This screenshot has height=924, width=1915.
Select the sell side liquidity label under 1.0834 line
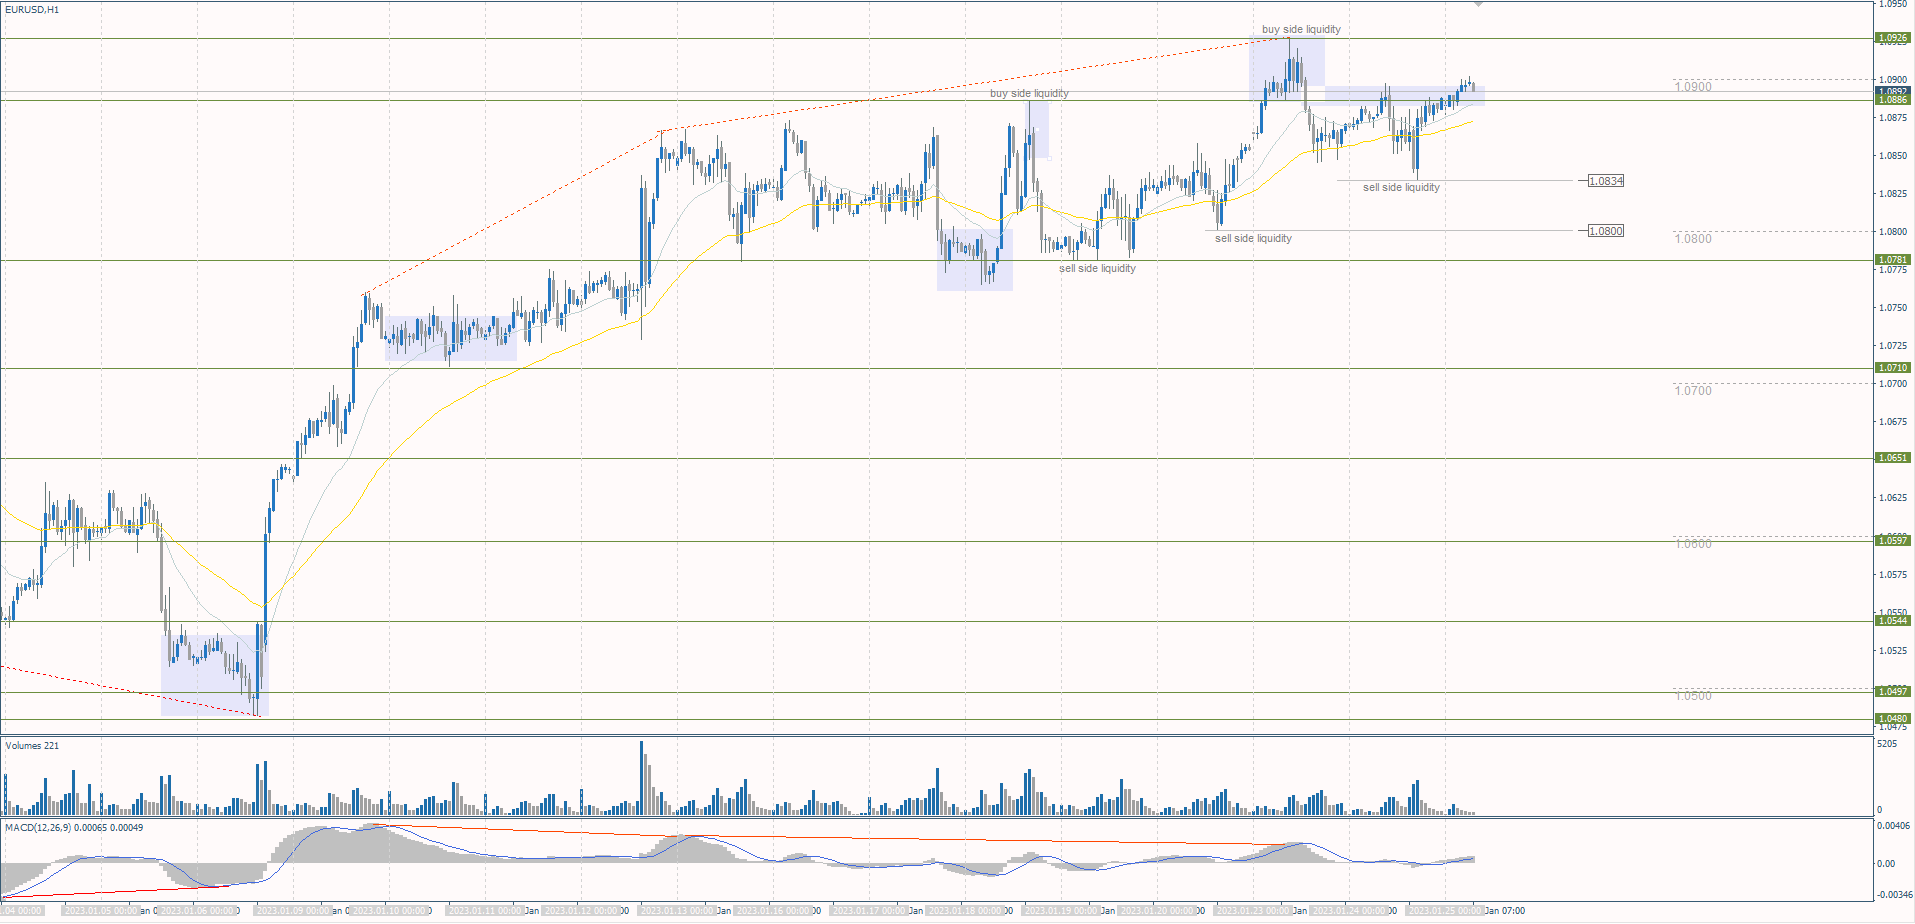click(x=1401, y=187)
